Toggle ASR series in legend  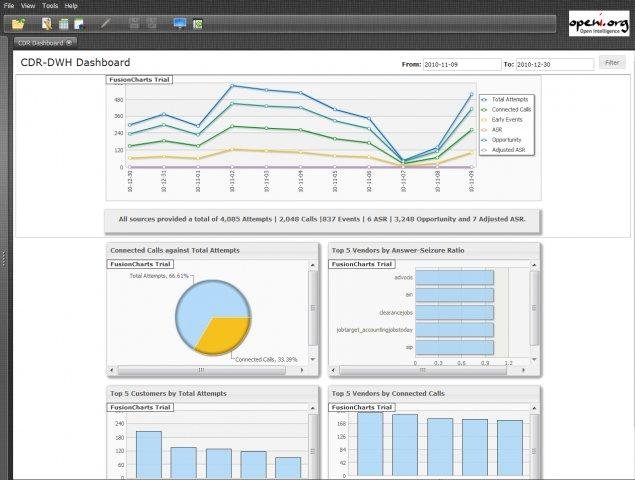pos(492,130)
